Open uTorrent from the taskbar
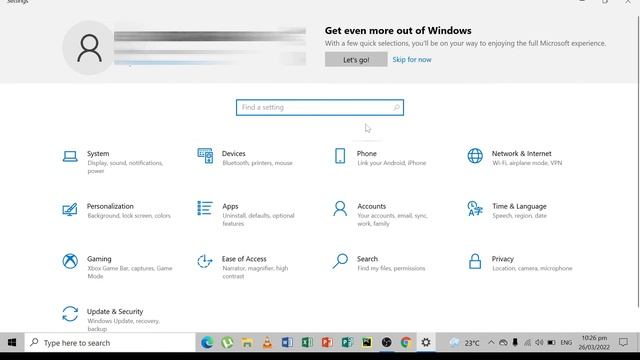Screen dimensions: 640x360 pos(227,342)
